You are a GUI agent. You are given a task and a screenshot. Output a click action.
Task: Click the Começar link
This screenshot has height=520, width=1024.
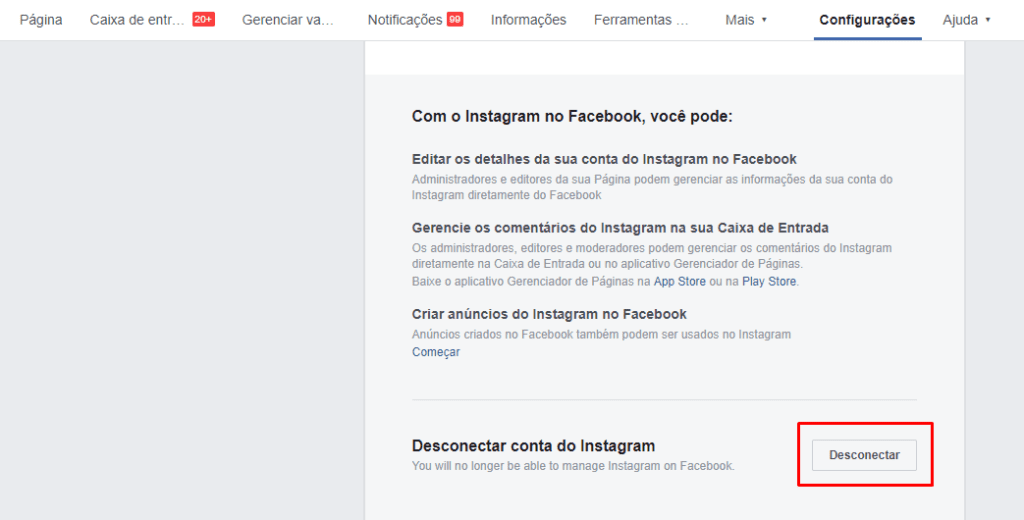pos(436,352)
